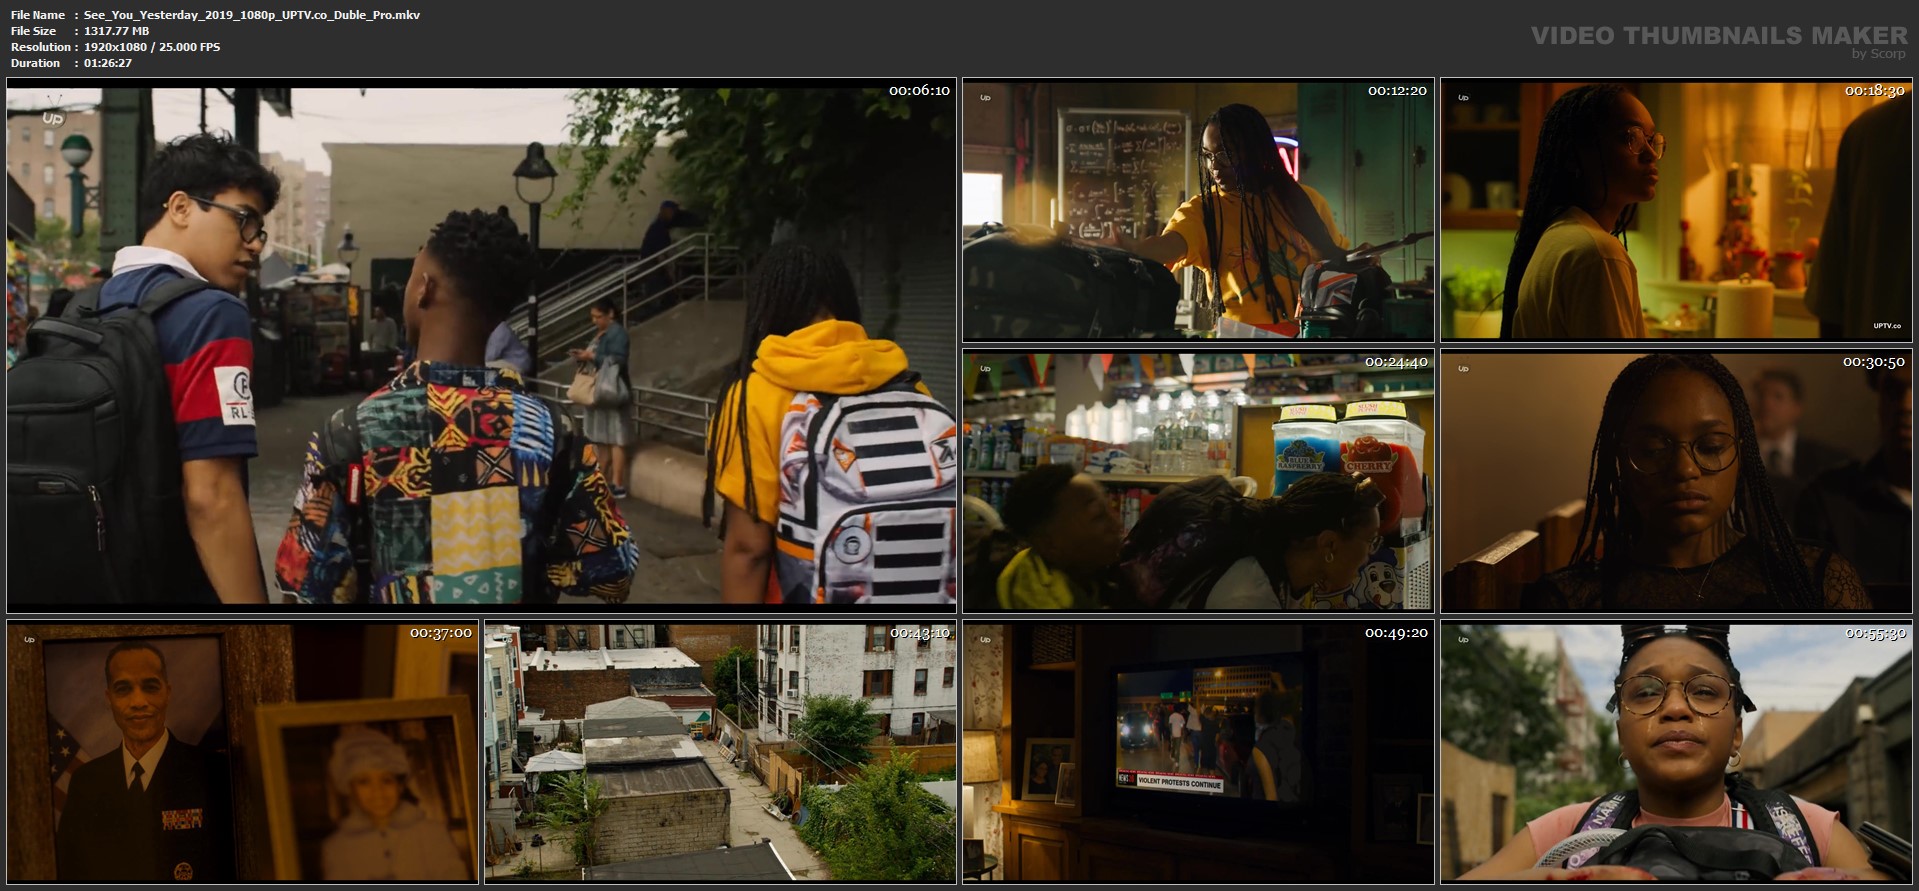Click the 'Duration' label
The image size is (1919, 891).
tap(35, 63)
